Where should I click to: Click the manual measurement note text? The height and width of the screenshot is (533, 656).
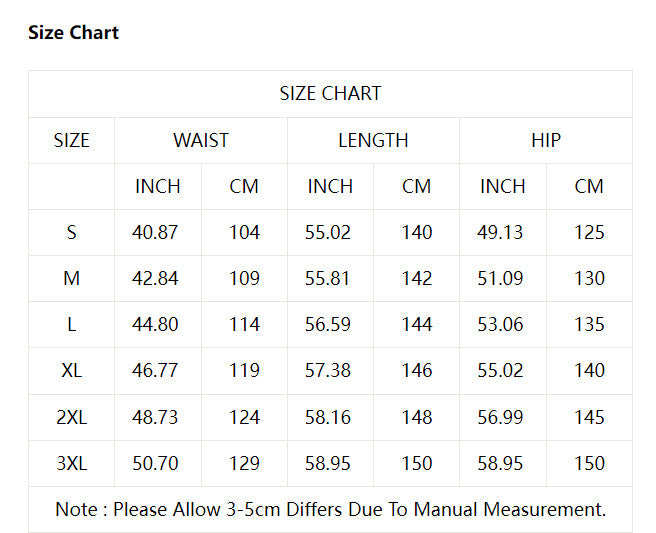point(330,509)
